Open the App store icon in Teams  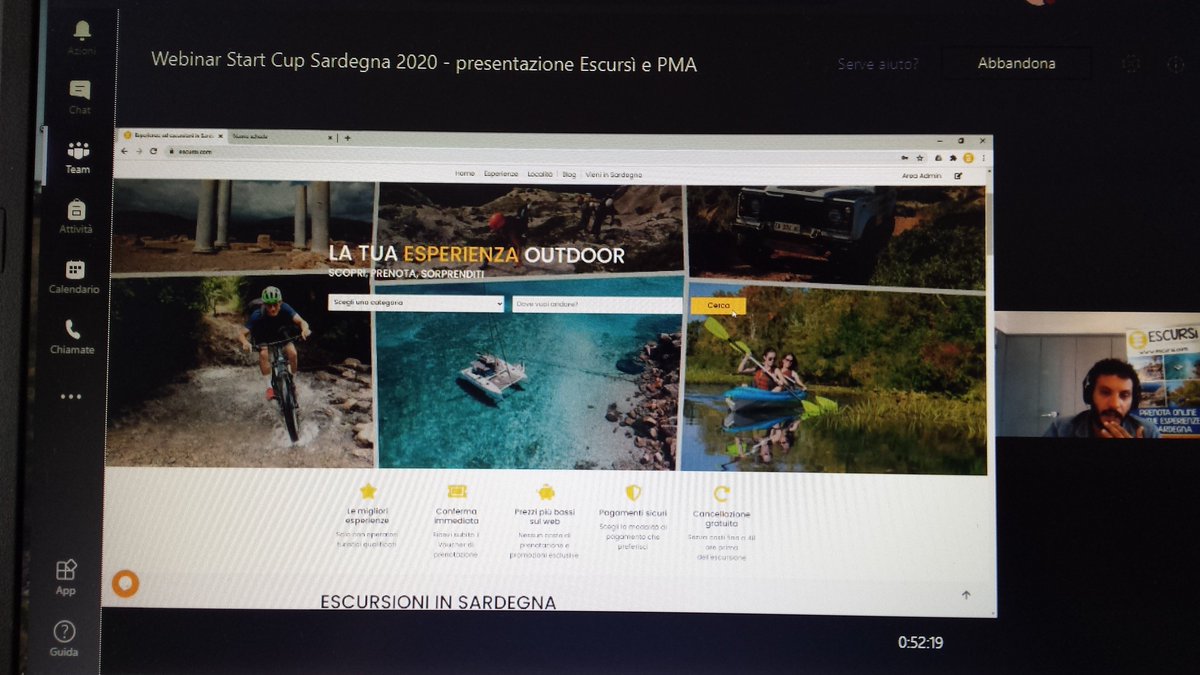pos(65,577)
